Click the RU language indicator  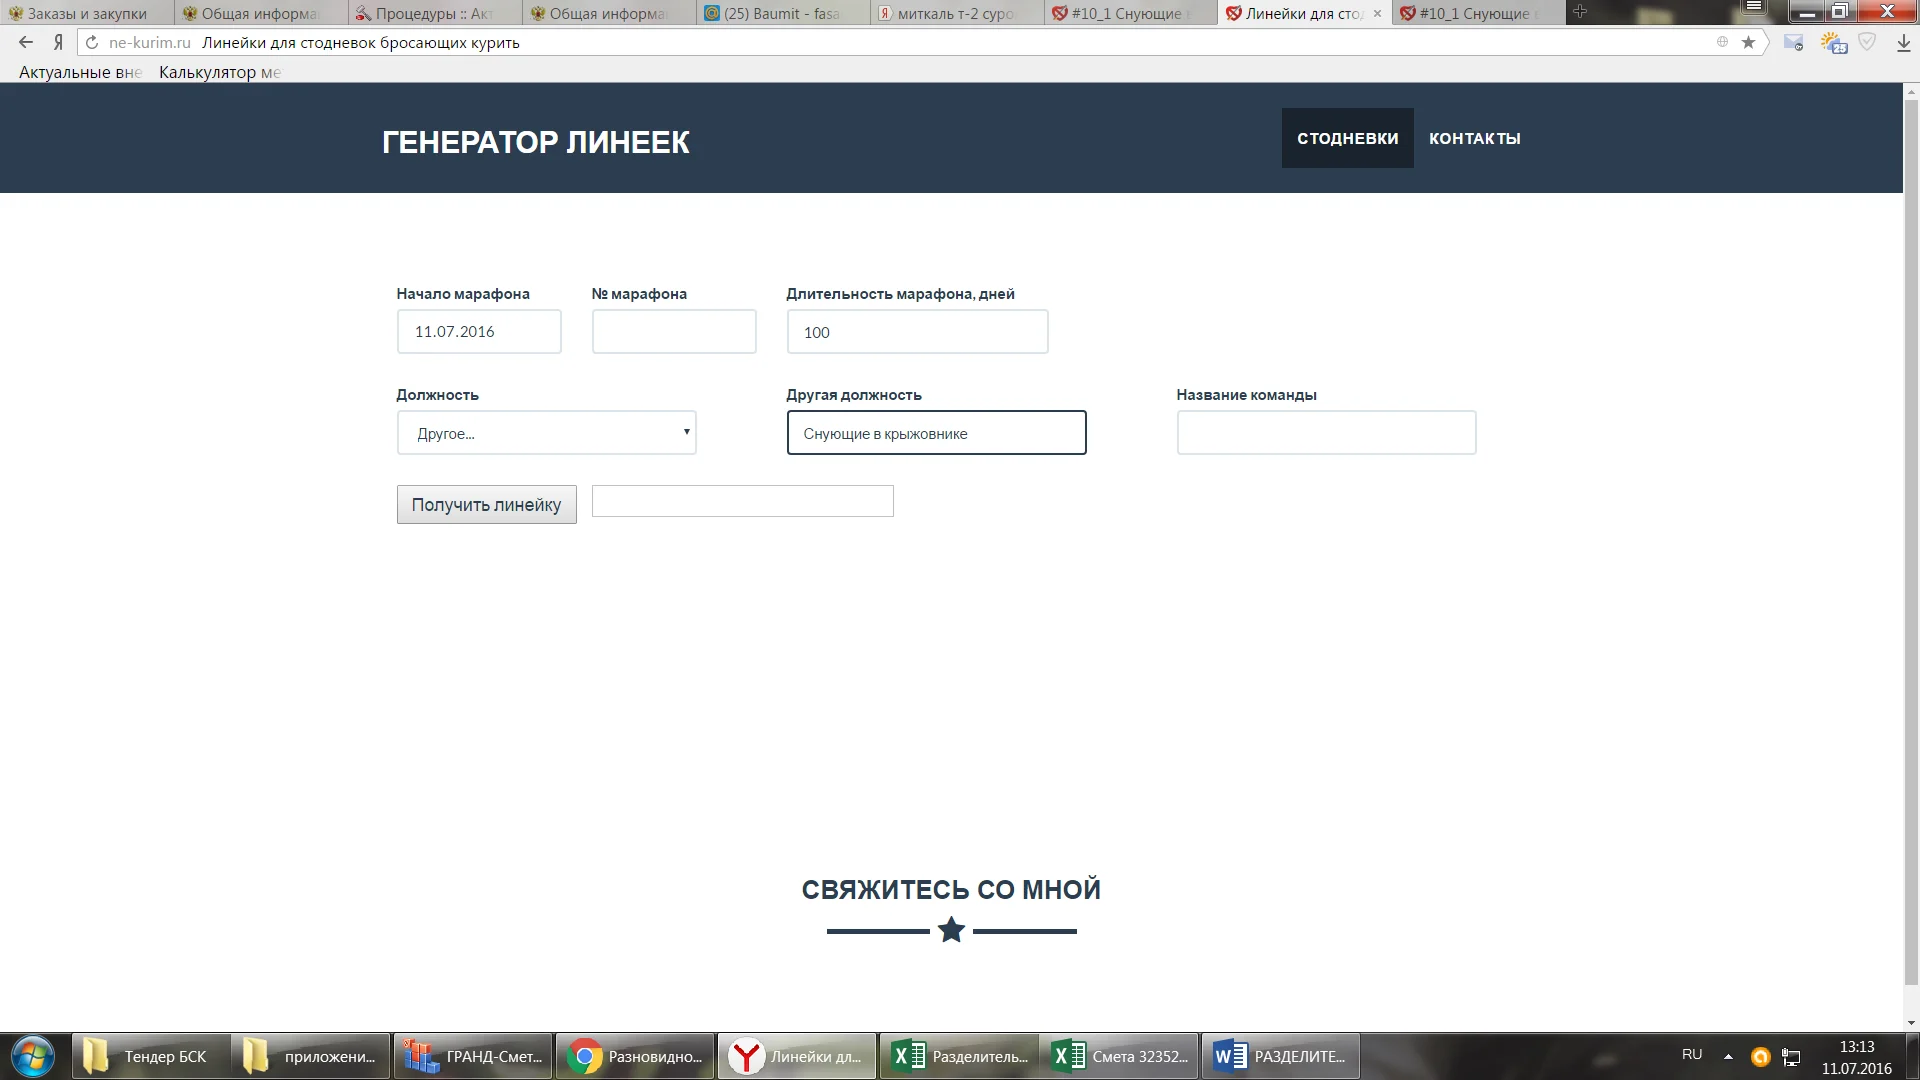tap(1691, 1054)
